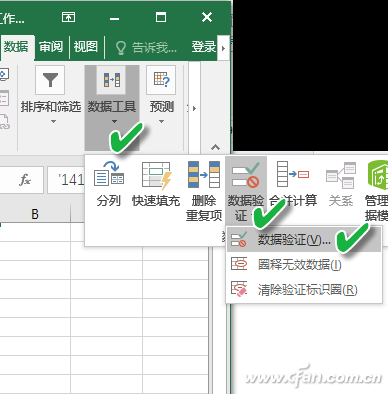Click the Tell Me lightbulb box (告诉我)
The image size is (388, 394).
coord(146,48)
